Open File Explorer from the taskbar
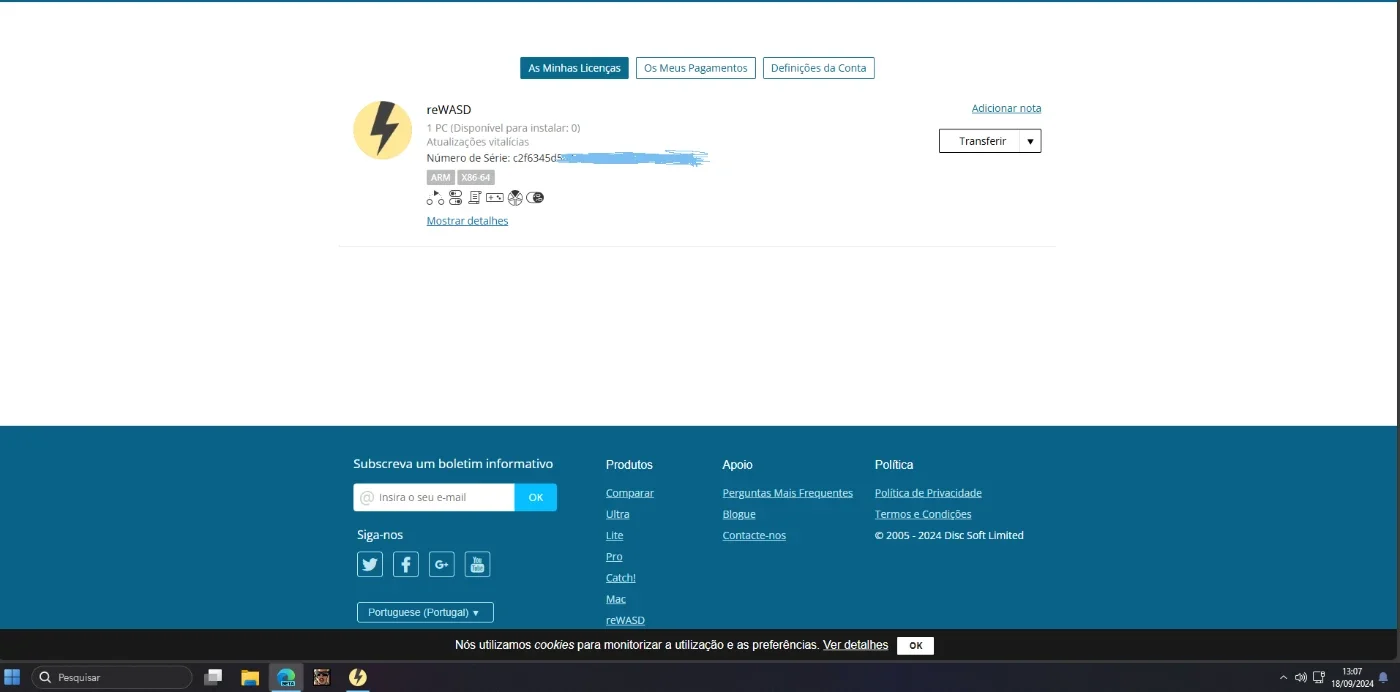The height and width of the screenshot is (692, 1400). click(250, 677)
